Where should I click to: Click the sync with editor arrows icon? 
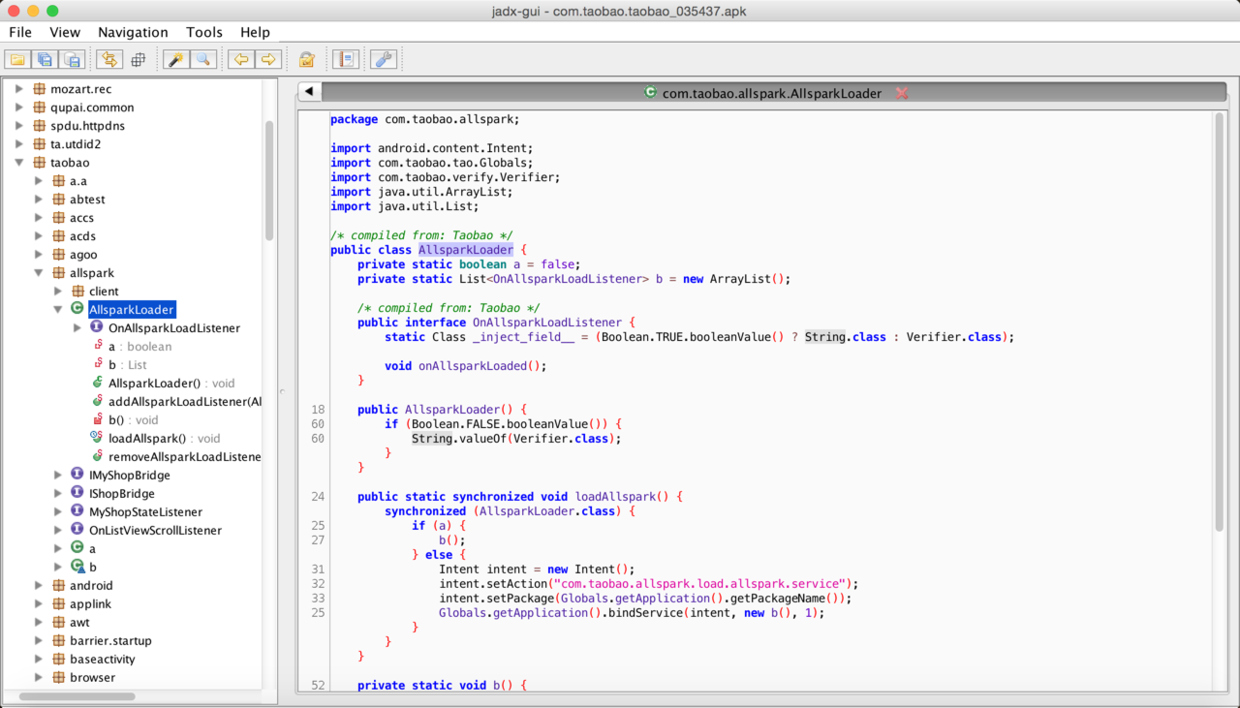pos(109,60)
